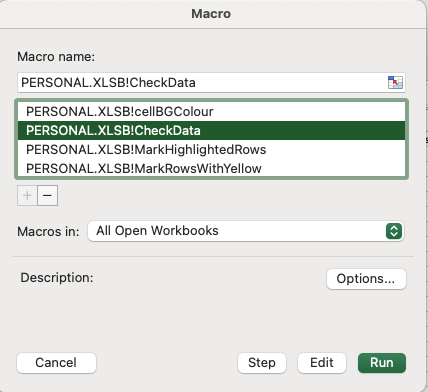This screenshot has height=392, width=428.
Task: Click the range selector icon in Macro name field
Action: pos(395,82)
